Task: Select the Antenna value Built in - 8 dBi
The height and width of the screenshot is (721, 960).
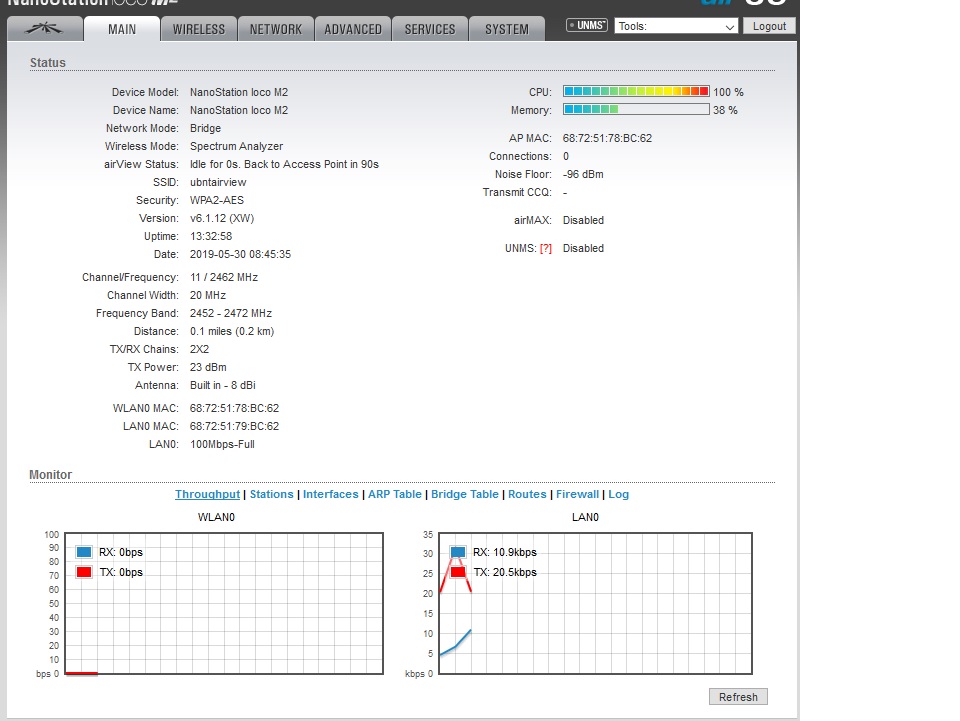Action: (223, 385)
